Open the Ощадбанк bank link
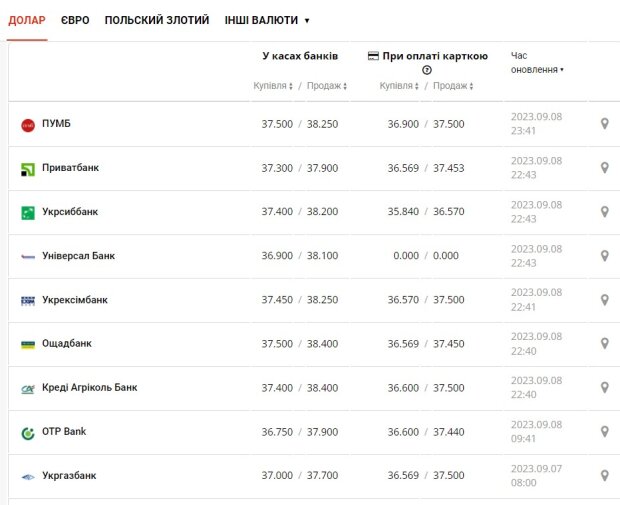This screenshot has width=620, height=505. [67, 343]
